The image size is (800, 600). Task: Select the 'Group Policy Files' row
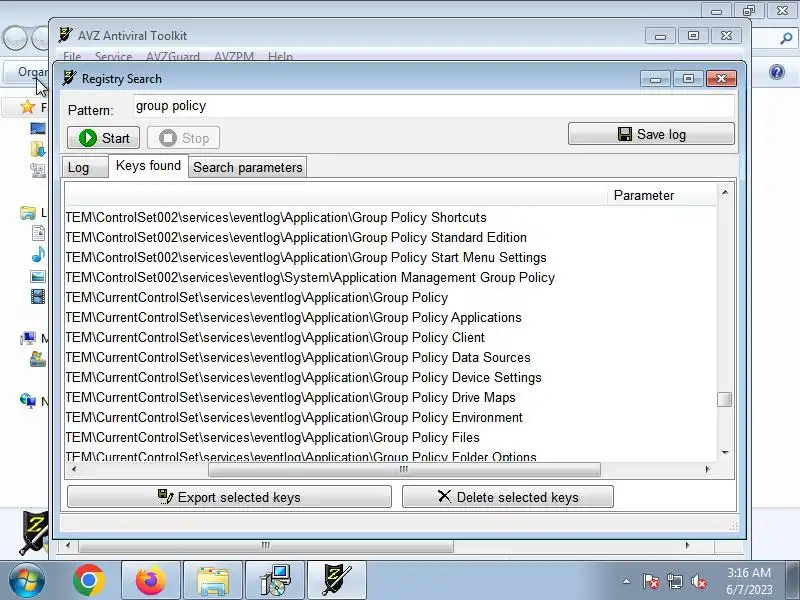[x=390, y=437]
